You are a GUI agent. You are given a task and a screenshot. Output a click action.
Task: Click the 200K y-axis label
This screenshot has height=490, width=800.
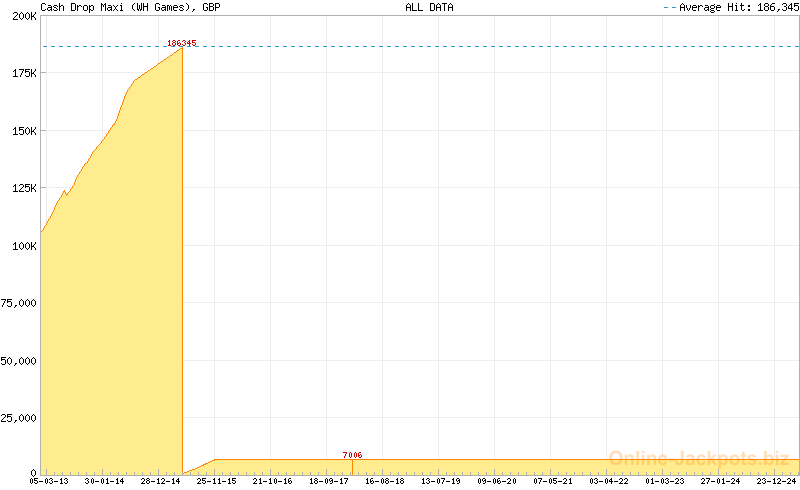tap(24, 16)
